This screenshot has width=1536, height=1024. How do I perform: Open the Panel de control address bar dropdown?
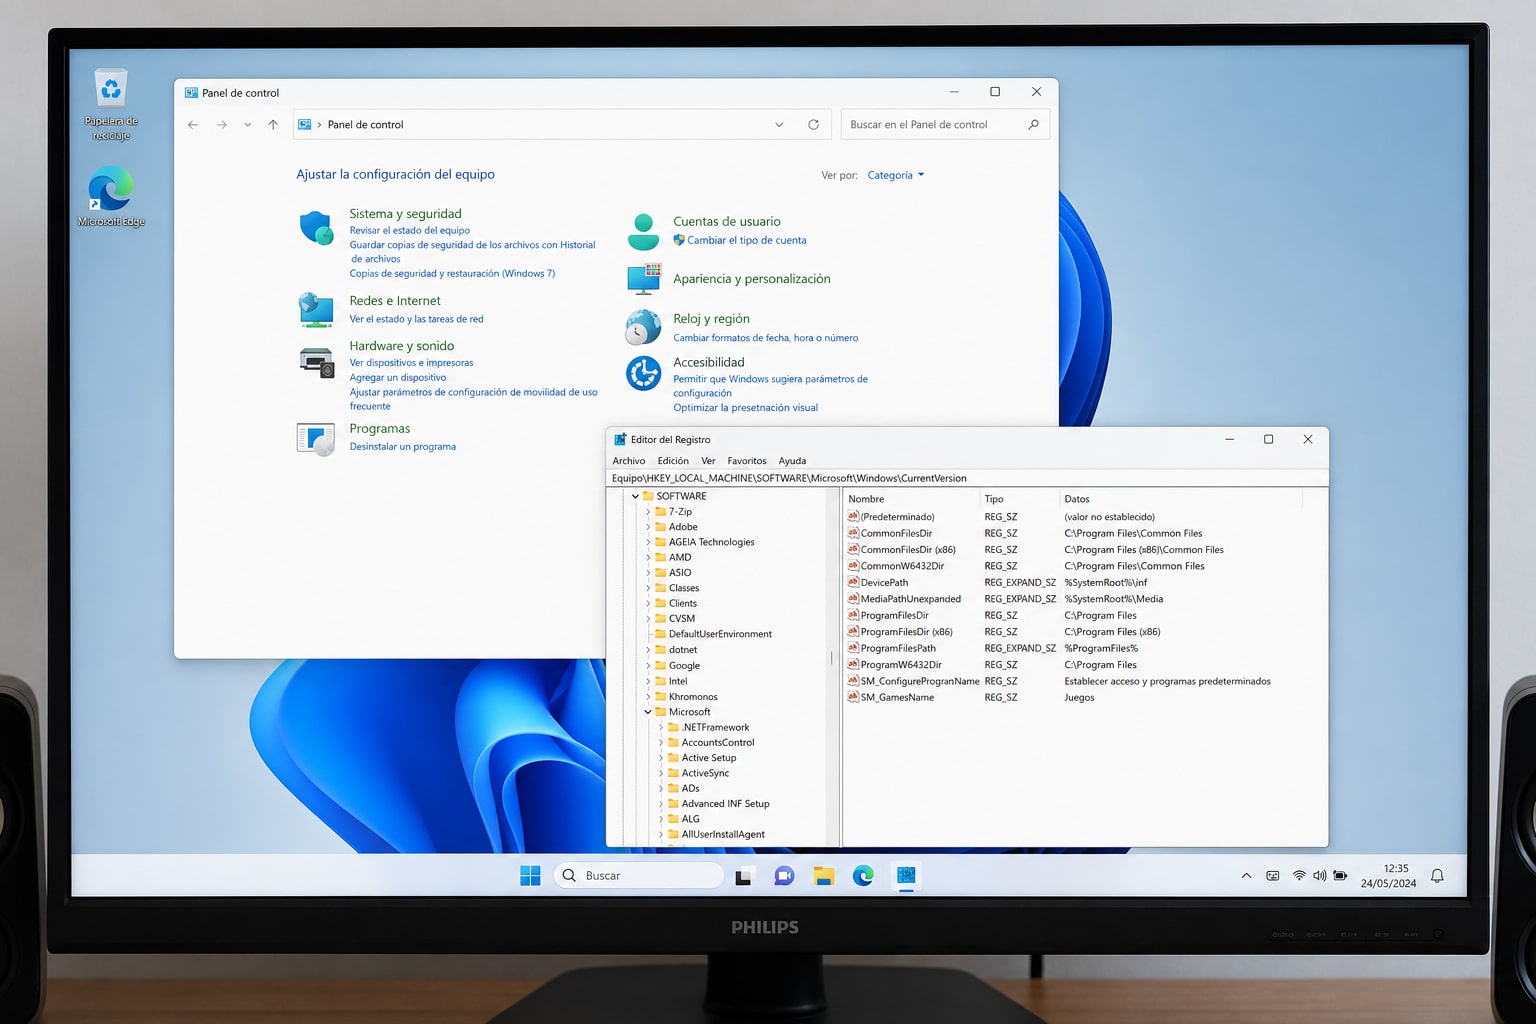pyautogui.click(x=779, y=125)
